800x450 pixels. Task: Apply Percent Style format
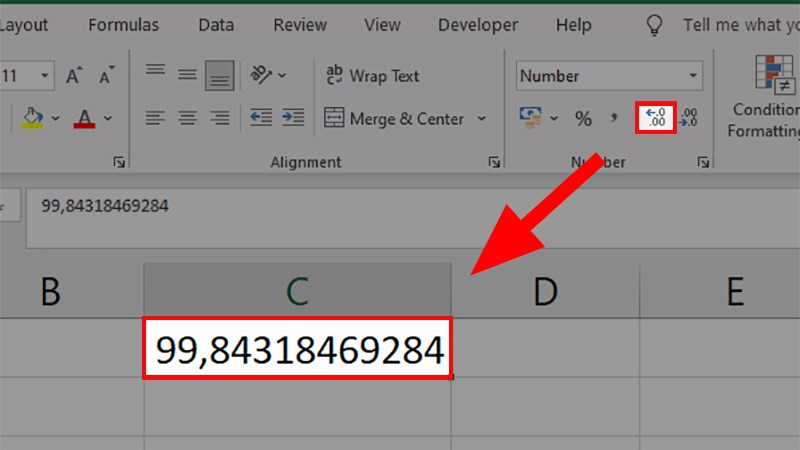click(x=583, y=119)
